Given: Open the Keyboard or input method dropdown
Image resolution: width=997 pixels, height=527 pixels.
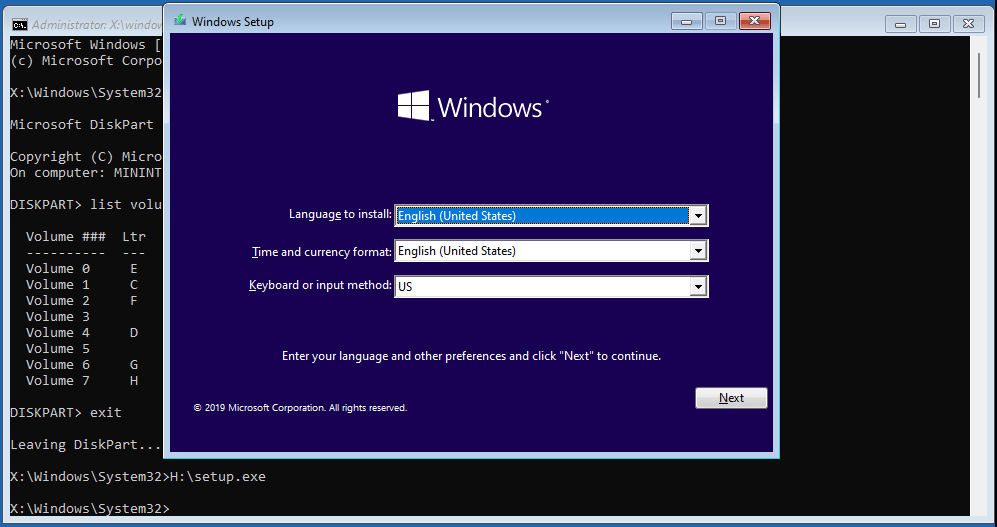Looking at the screenshot, I should point(698,287).
